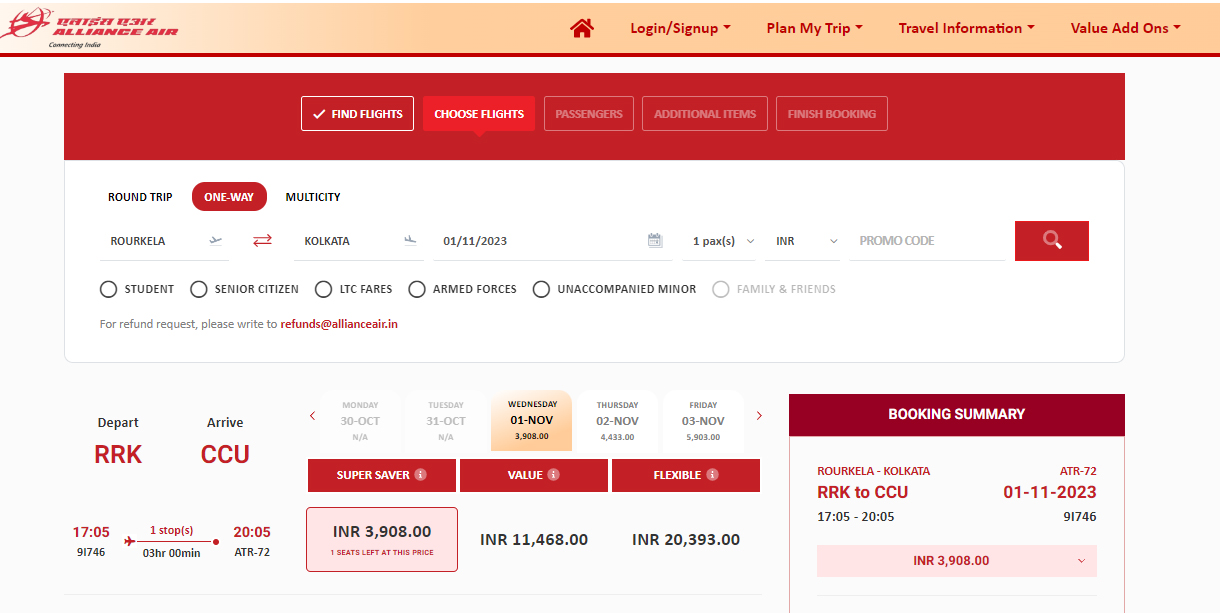Image resolution: width=1220 pixels, height=613 pixels.
Task: Select the Finish Booking step
Action: [831, 114]
